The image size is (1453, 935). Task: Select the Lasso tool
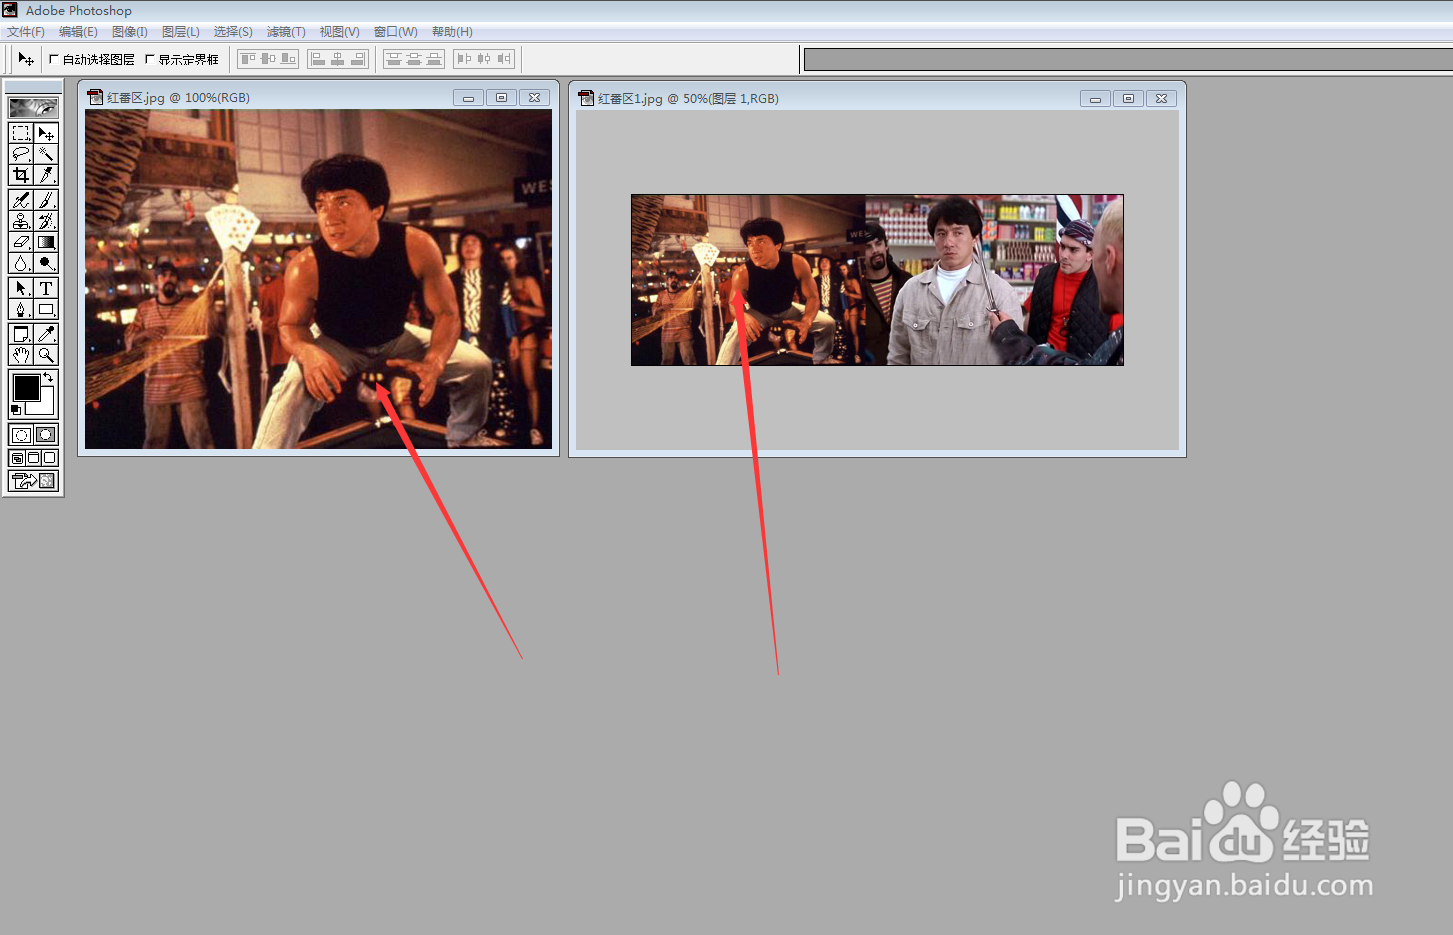[21, 154]
